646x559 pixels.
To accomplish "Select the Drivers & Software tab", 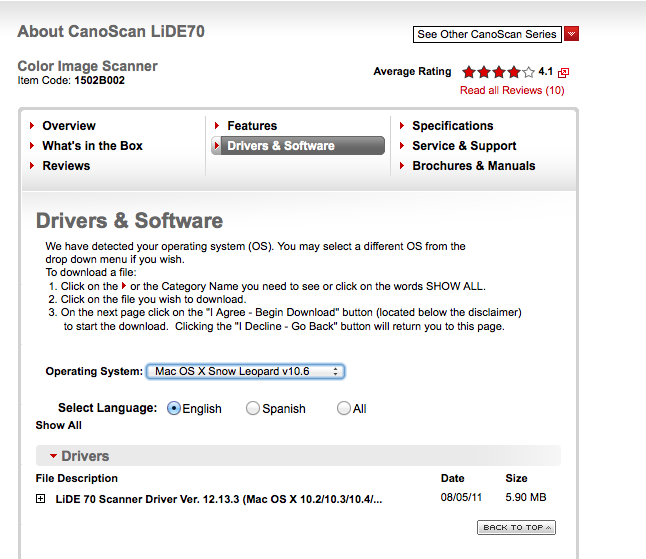I will click(x=298, y=145).
